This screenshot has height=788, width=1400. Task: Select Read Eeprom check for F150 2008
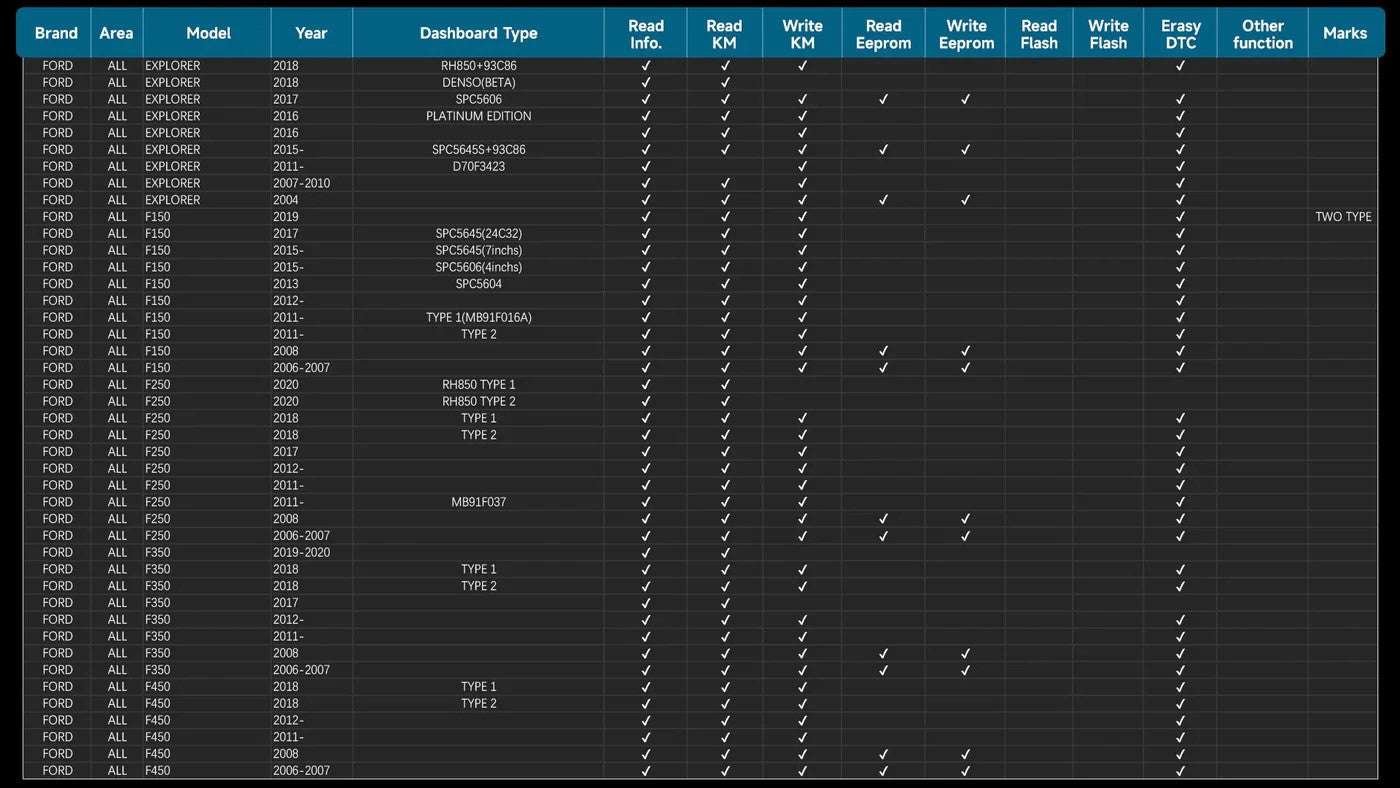[883, 351]
